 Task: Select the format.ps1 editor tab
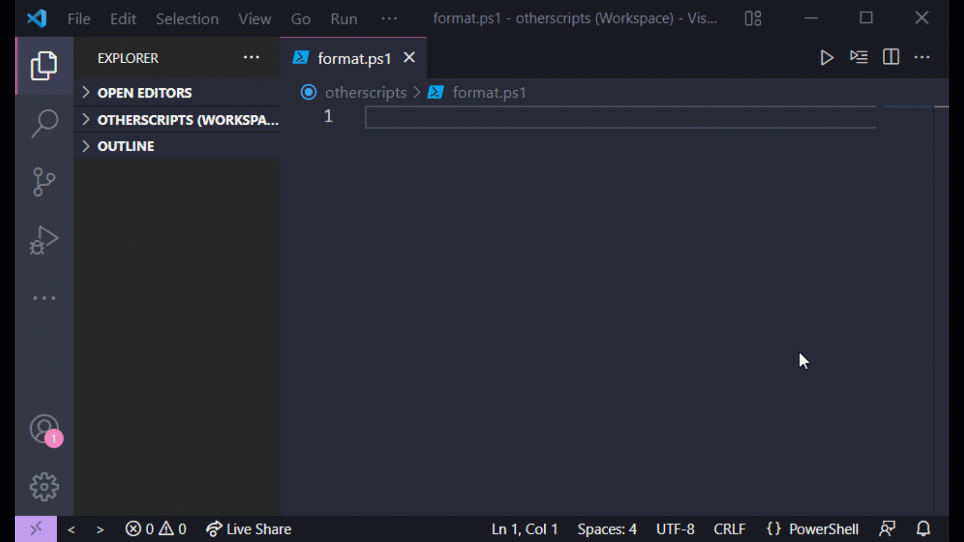pos(353,59)
